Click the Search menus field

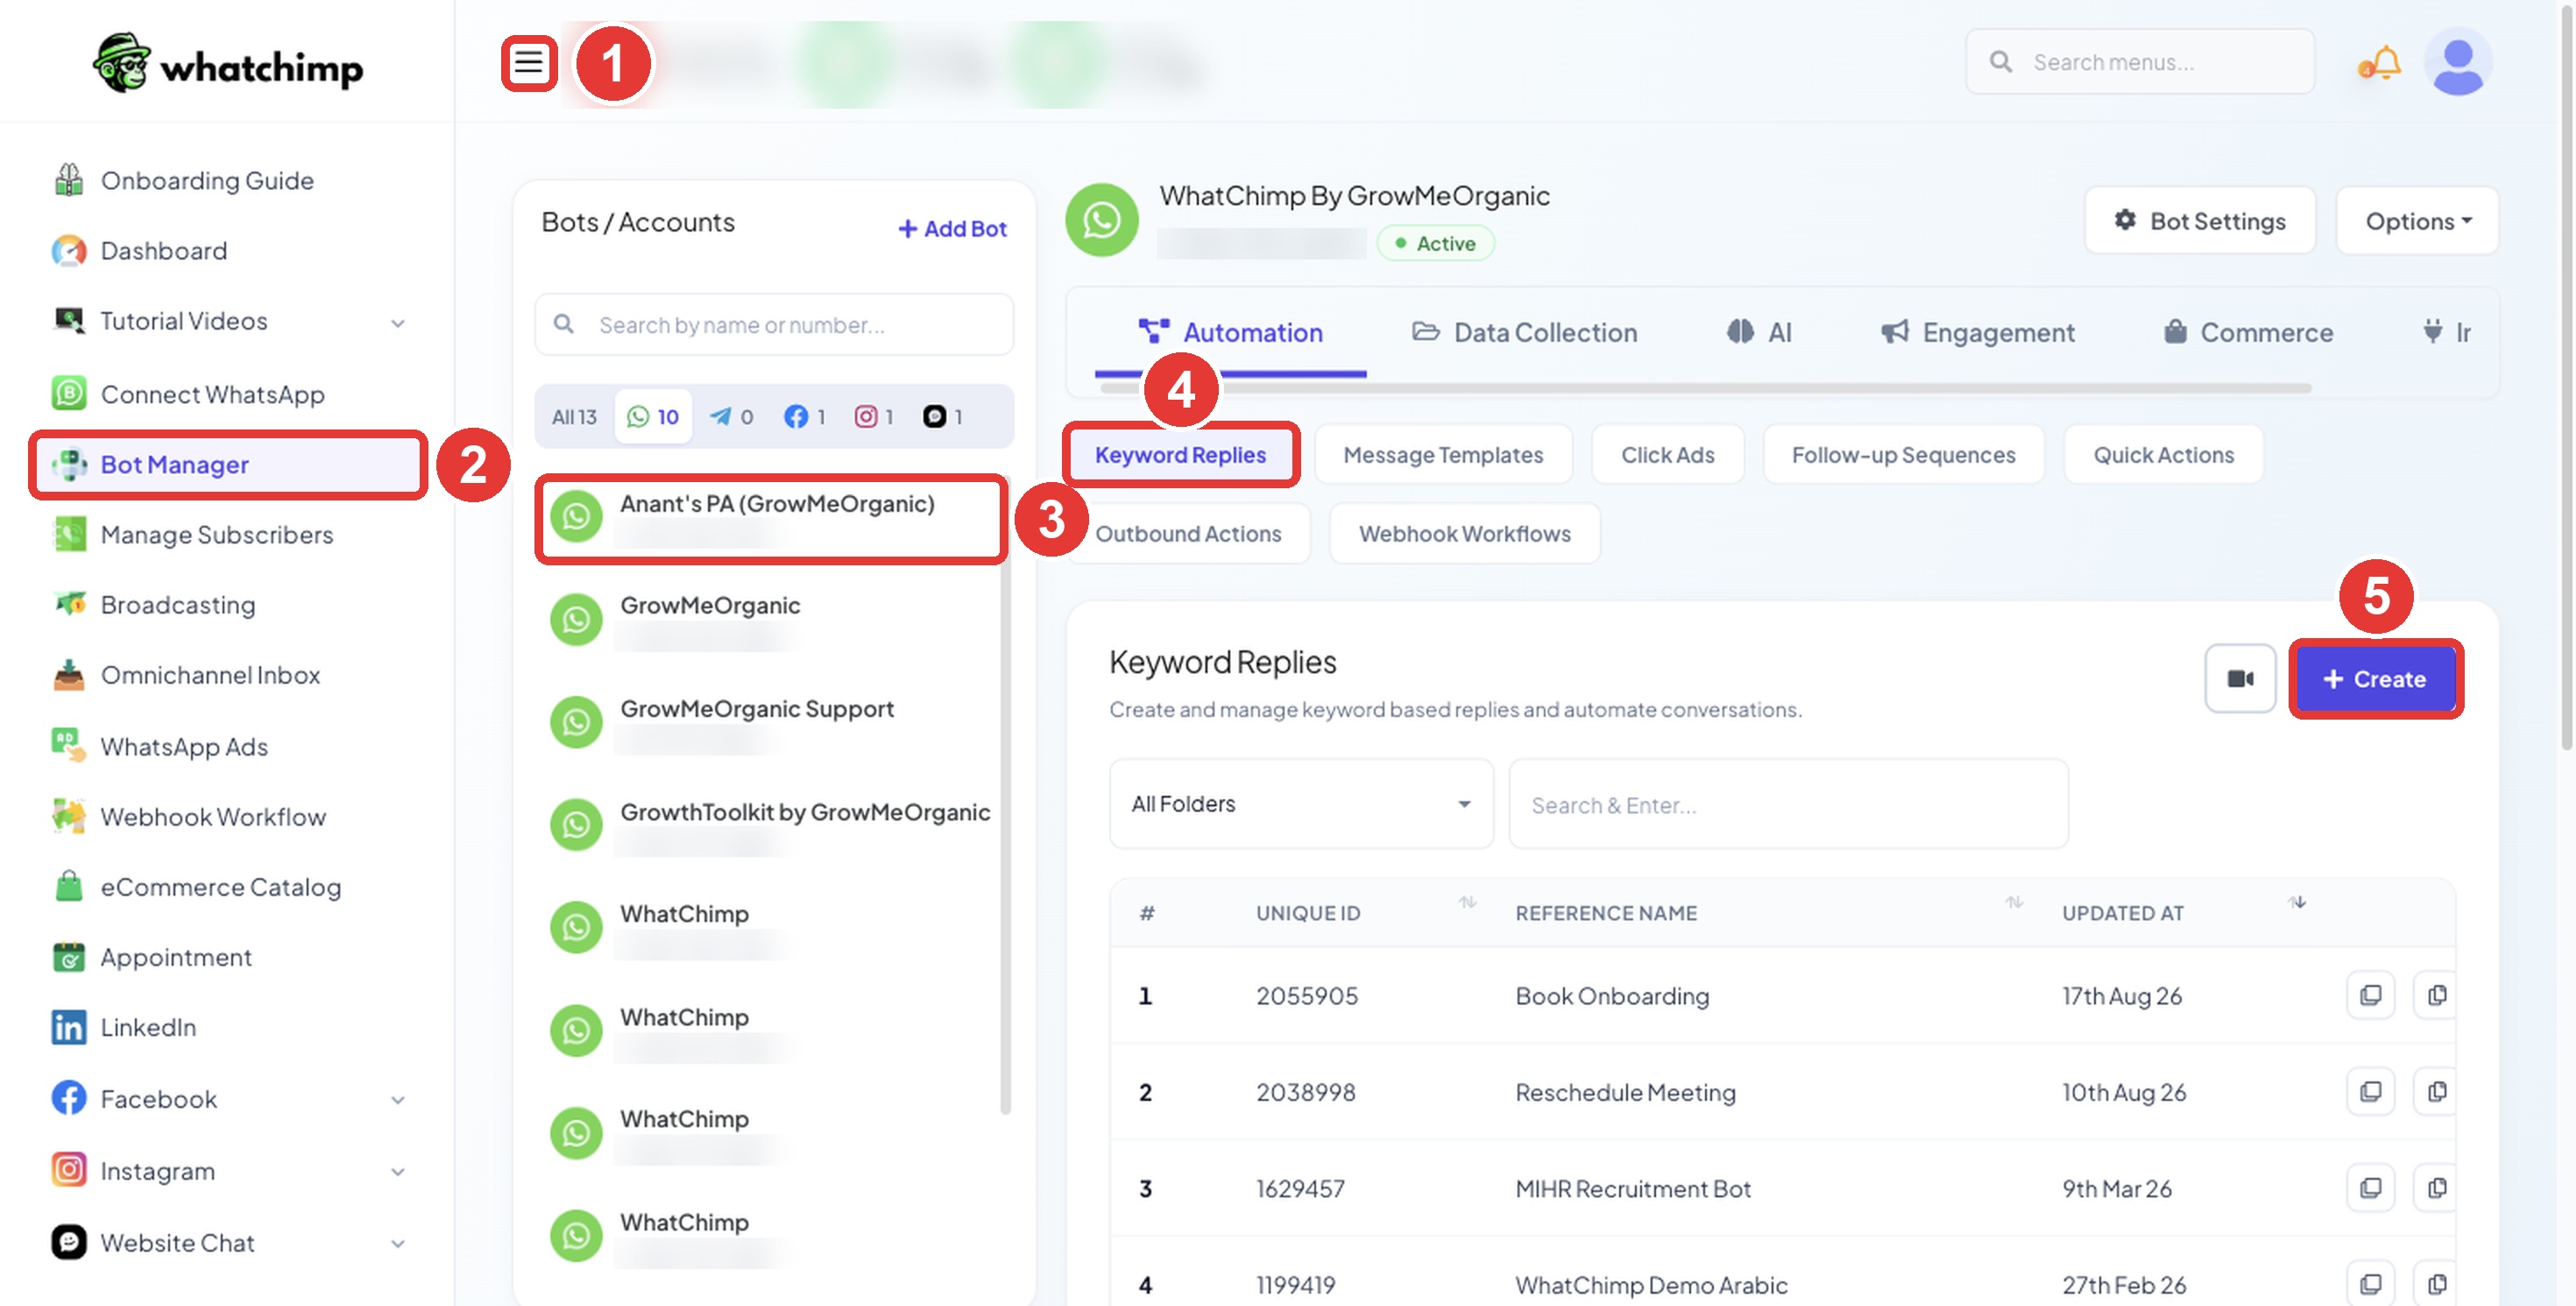pyautogui.click(x=2139, y=62)
